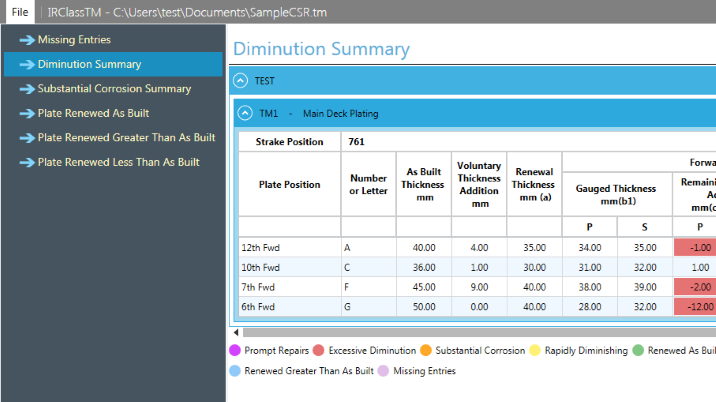The image size is (716, 402).
Task: Click the Strake Position value 761
Action: tap(356, 142)
